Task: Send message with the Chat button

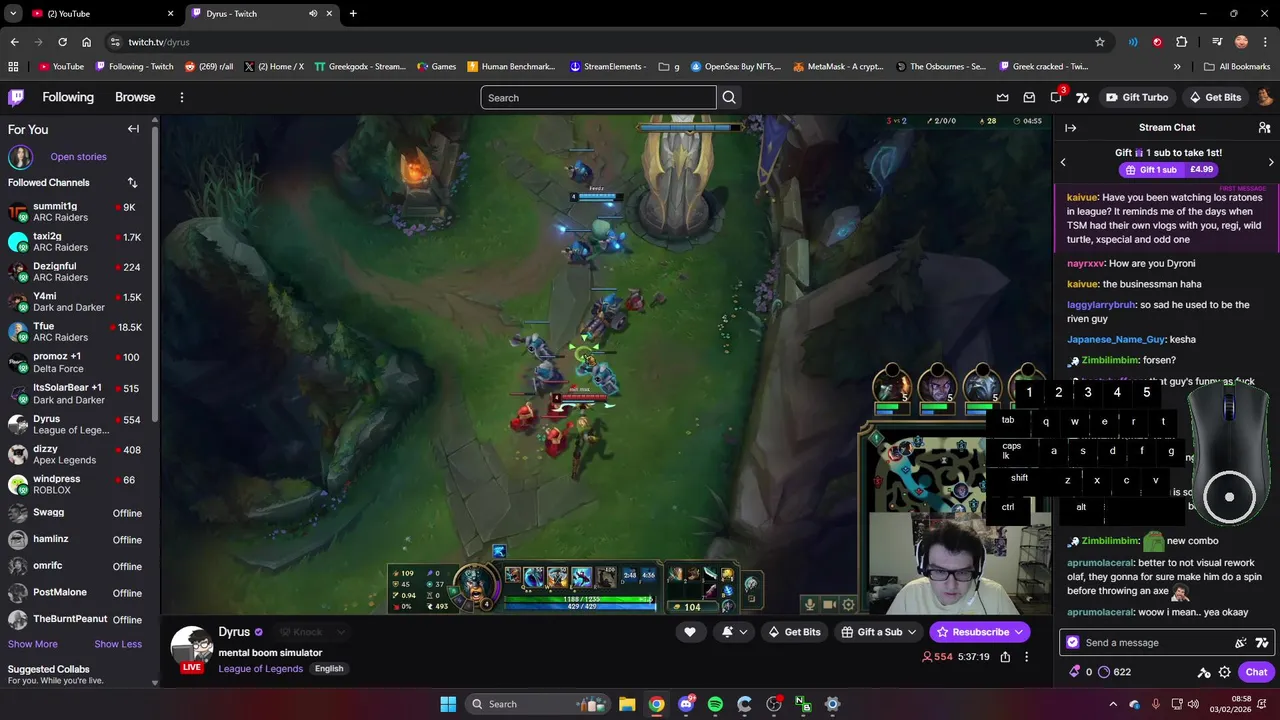Action: click(x=1257, y=672)
